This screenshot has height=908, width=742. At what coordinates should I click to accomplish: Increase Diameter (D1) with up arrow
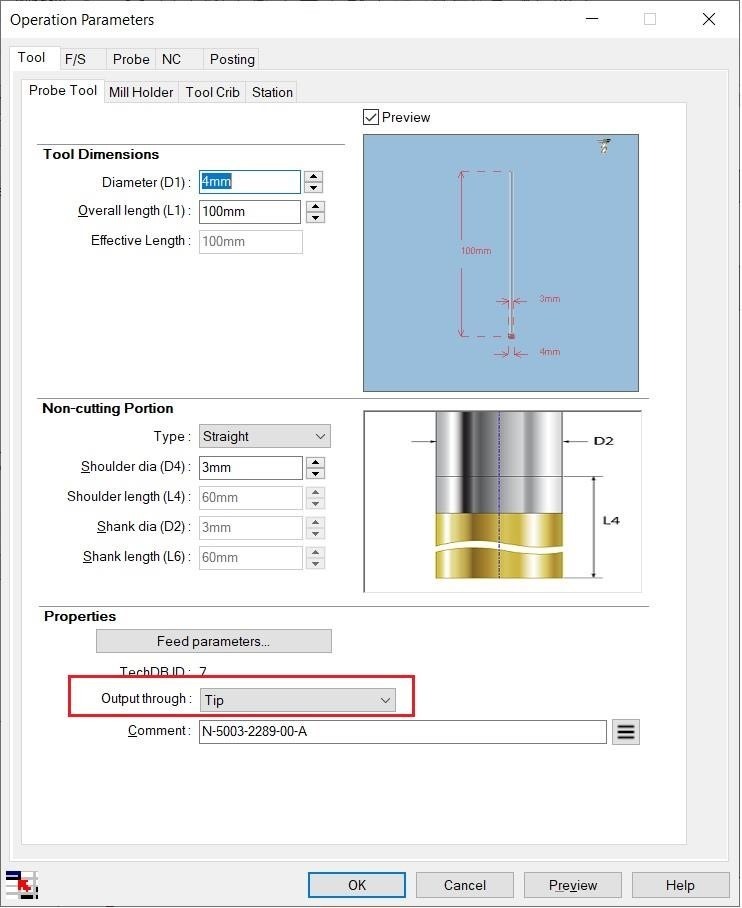313,177
